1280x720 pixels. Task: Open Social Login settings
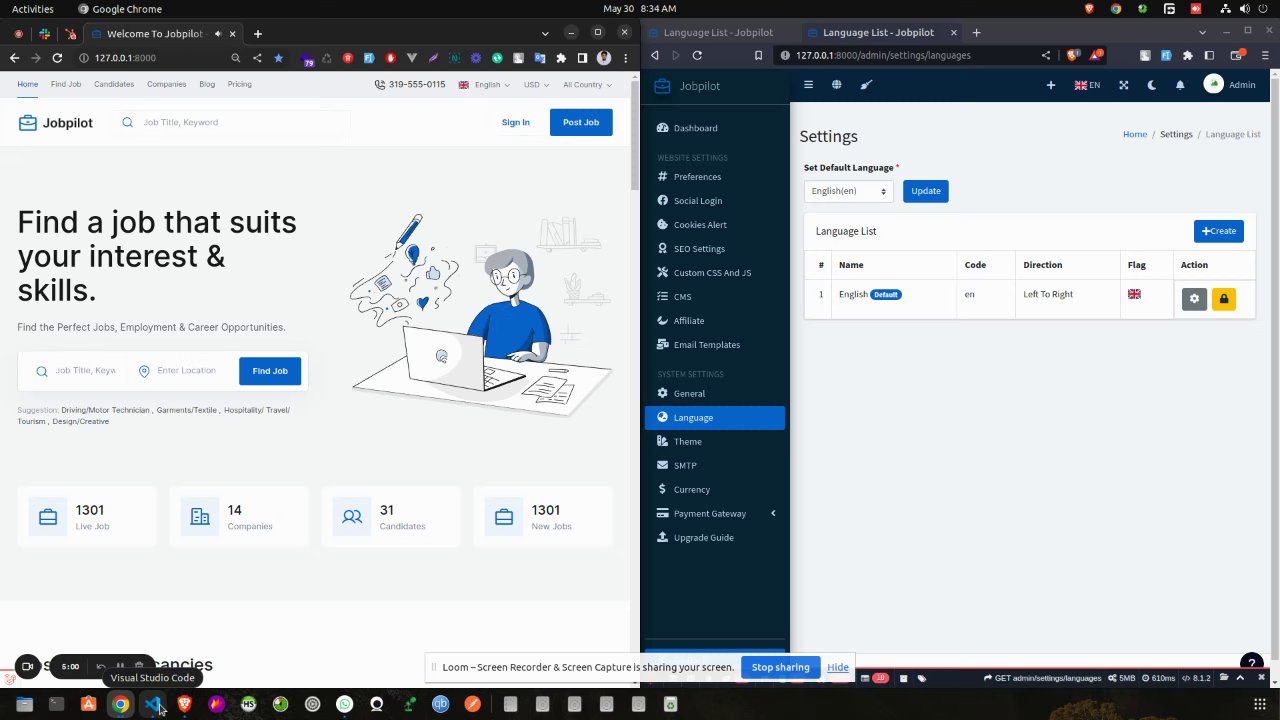click(x=715, y=201)
